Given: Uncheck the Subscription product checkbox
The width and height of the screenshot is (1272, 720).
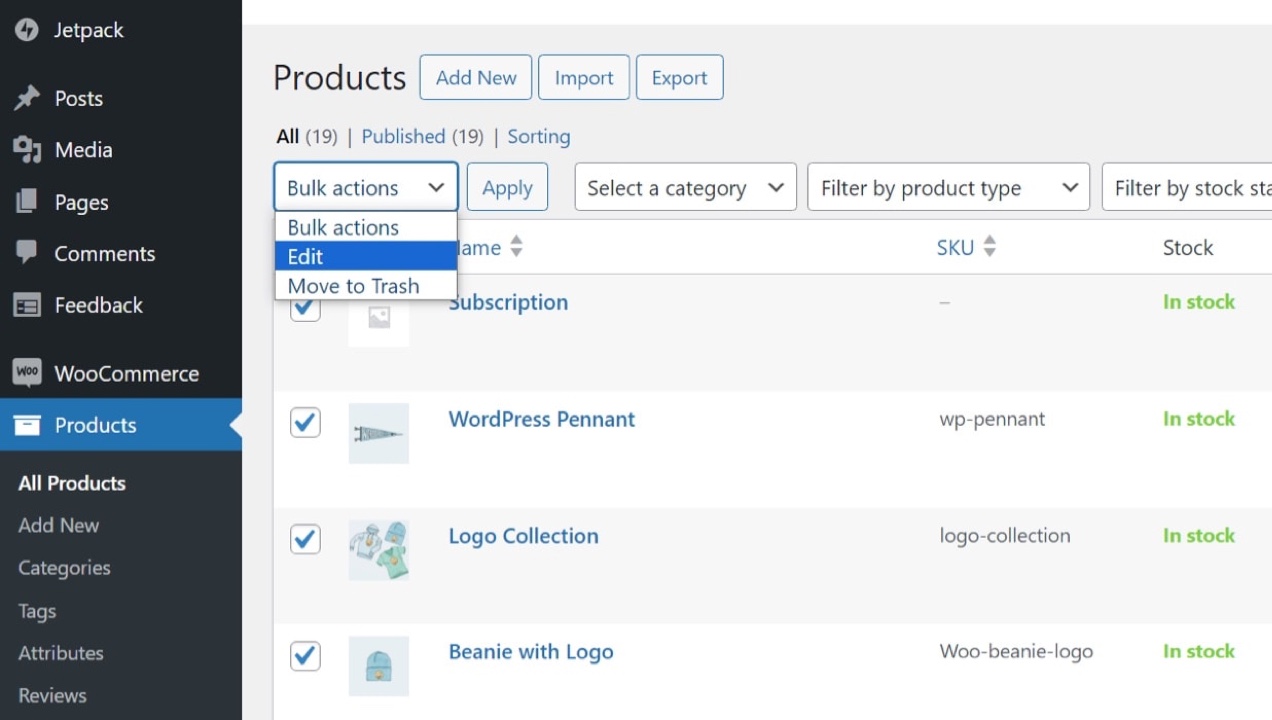Looking at the screenshot, I should pyautogui.click(x=305, y=307).
